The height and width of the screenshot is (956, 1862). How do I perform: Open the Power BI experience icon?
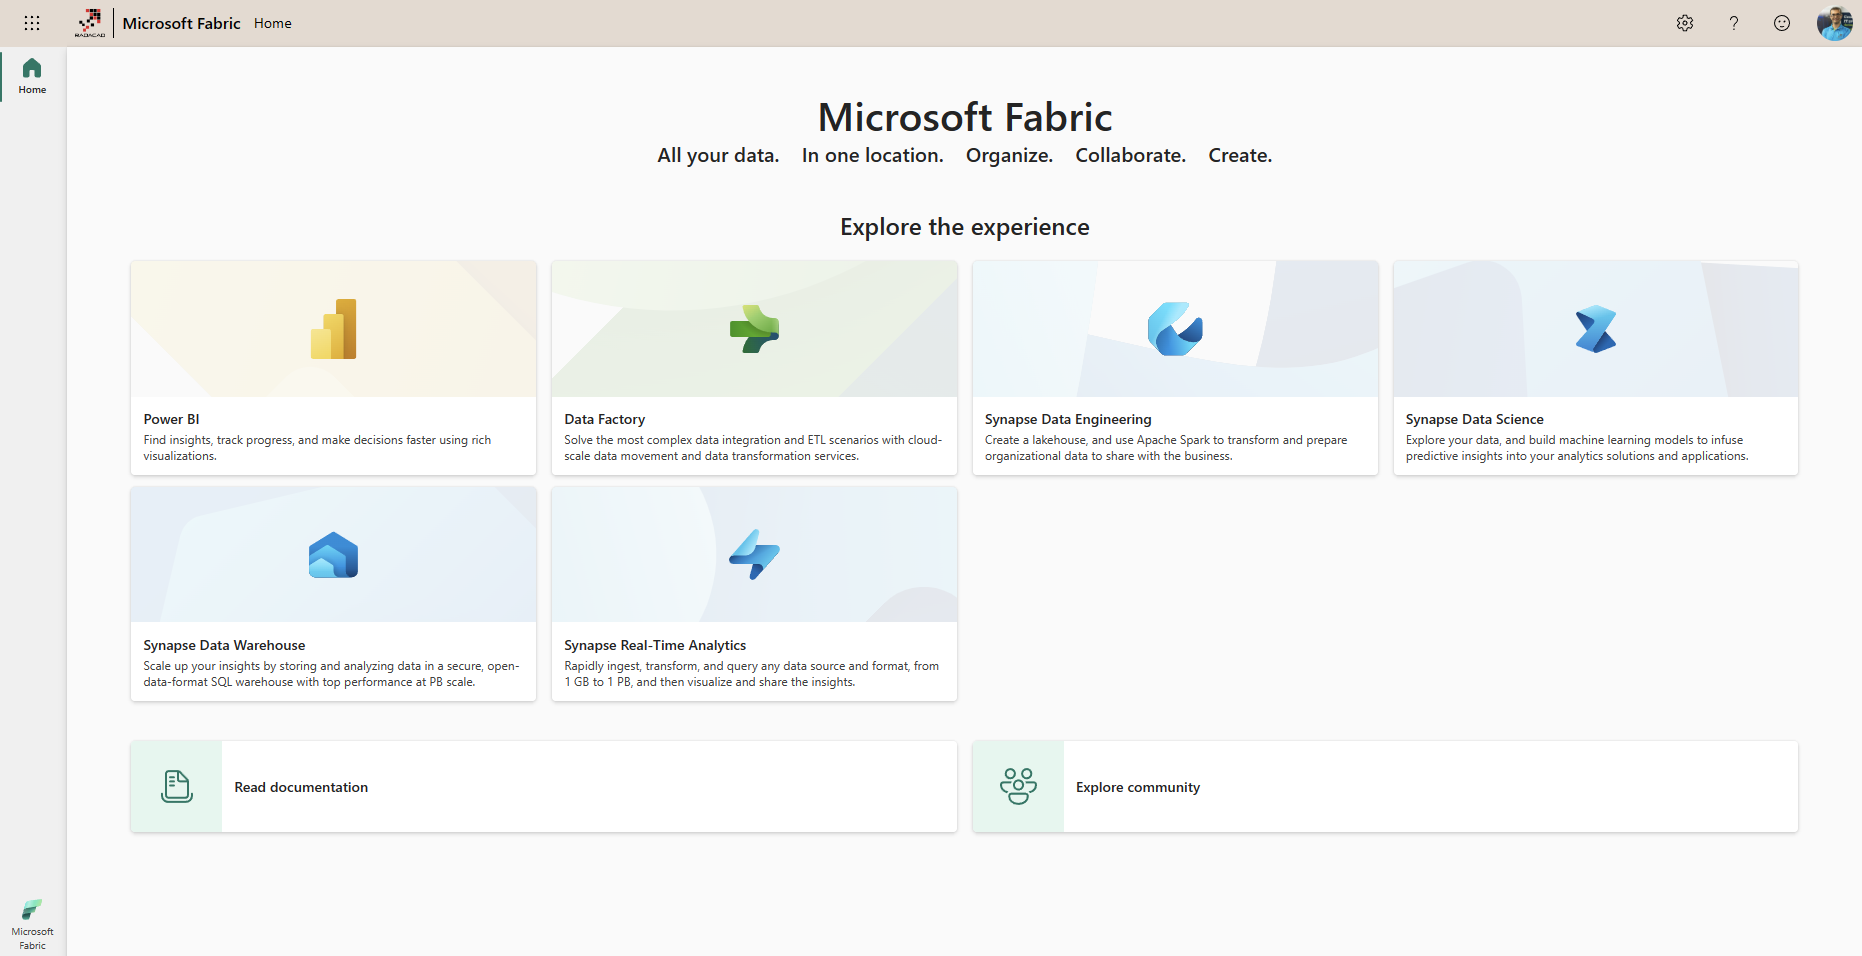pos(333,328)
